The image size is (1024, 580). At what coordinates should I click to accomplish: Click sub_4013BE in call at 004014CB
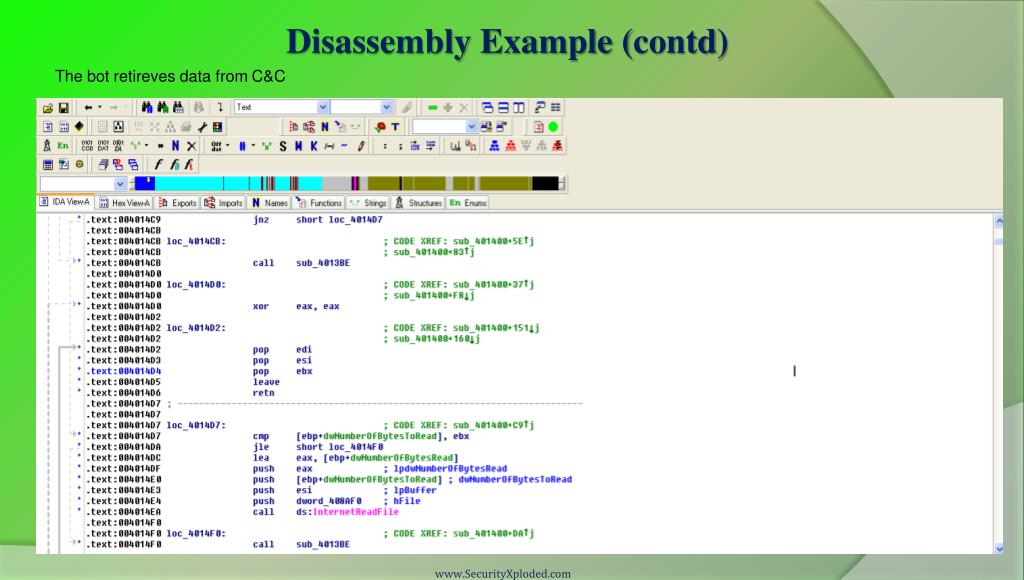click(323, 263)
